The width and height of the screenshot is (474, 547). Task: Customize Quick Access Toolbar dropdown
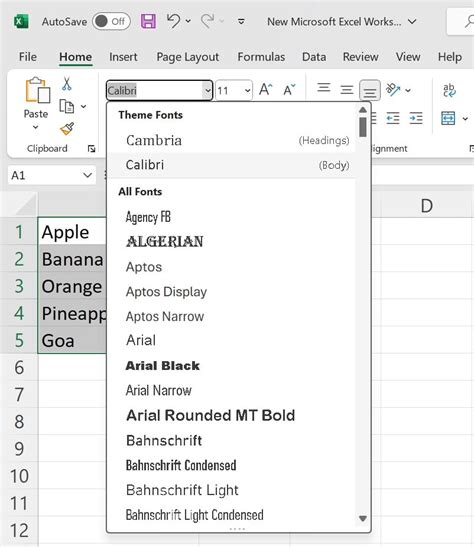(241, 22)
